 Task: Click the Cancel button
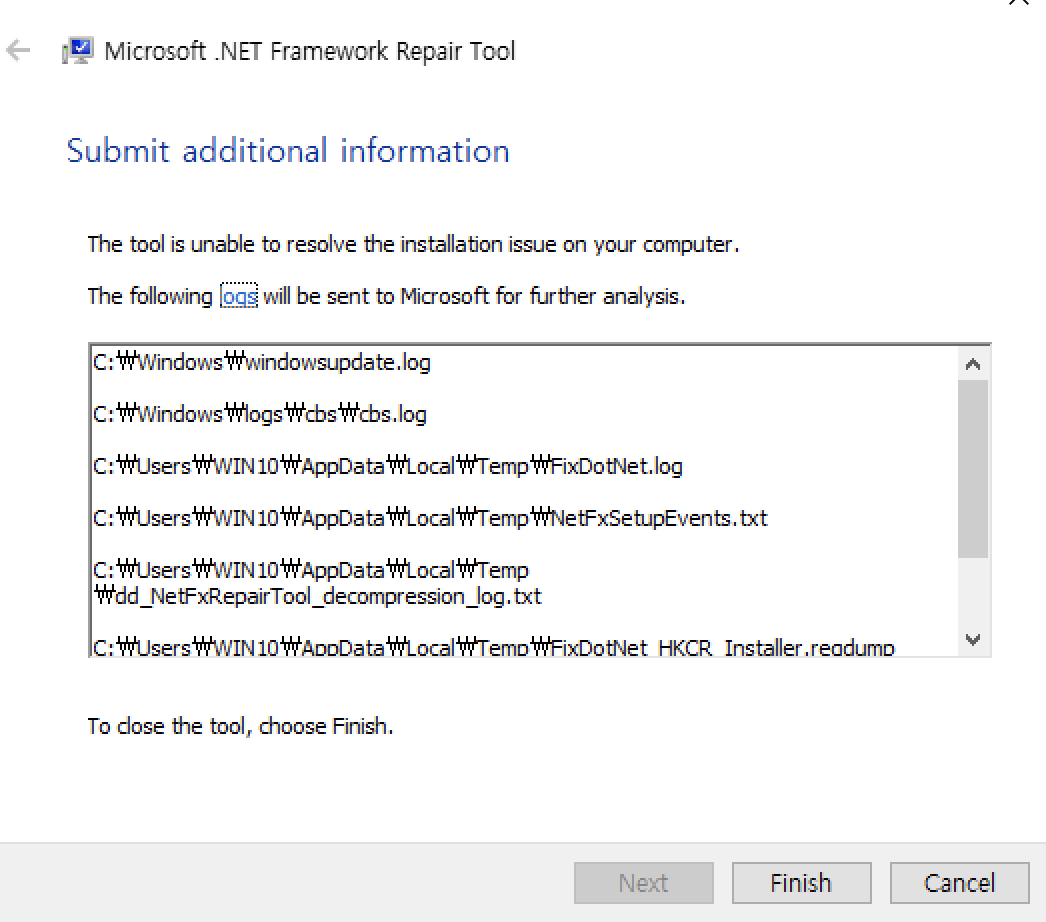pos(959,883)
